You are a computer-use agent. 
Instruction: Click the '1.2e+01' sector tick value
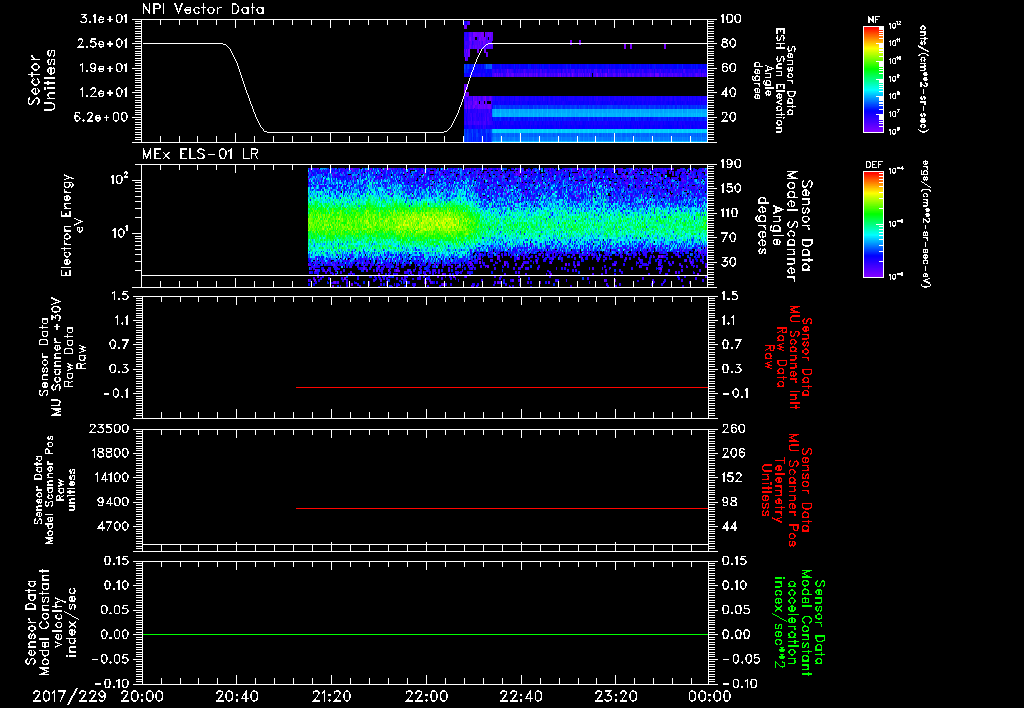(x=104, y=93)
